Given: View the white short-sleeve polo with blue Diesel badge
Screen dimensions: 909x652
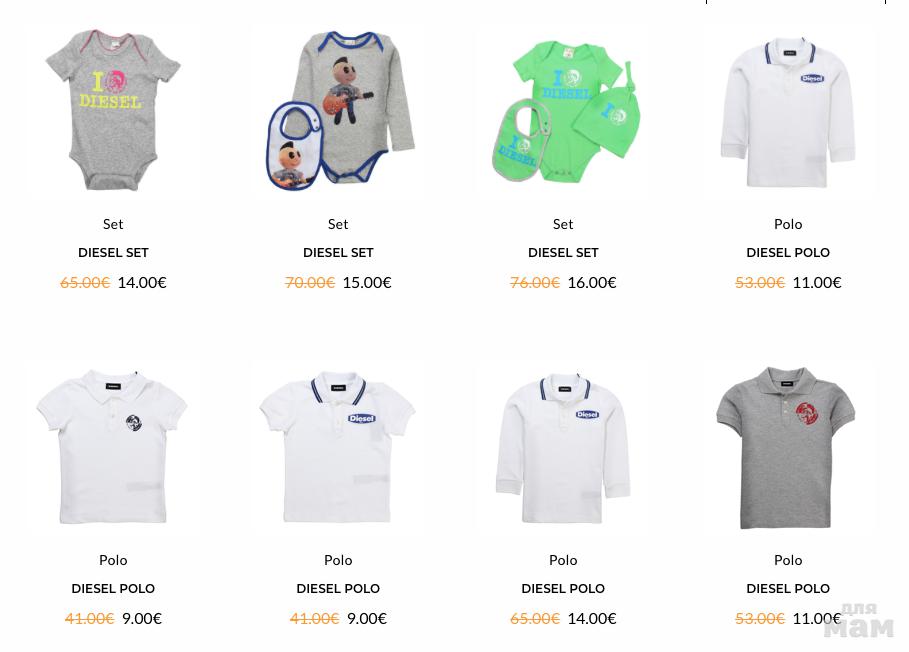Looking at the screenshot, I should 338,447.
